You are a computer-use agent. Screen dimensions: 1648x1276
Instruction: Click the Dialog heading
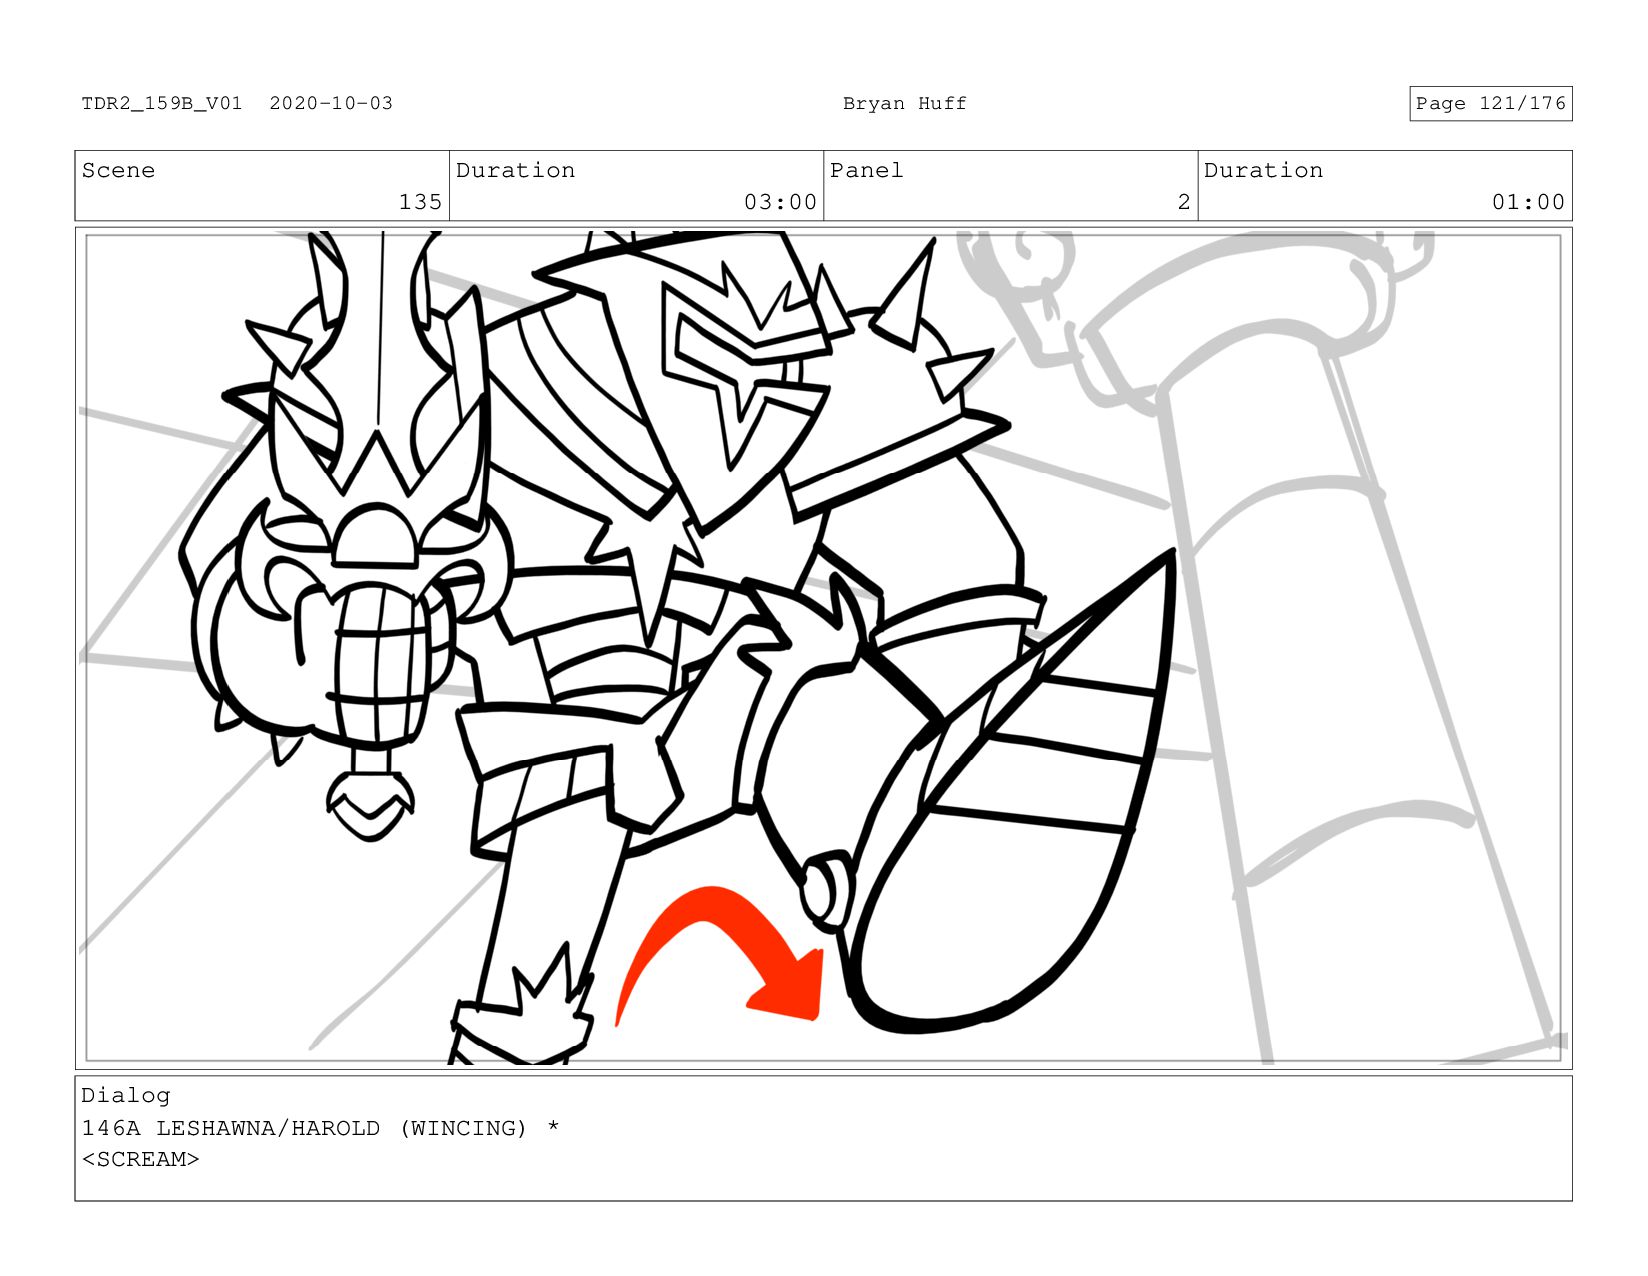coord(126,1095)
